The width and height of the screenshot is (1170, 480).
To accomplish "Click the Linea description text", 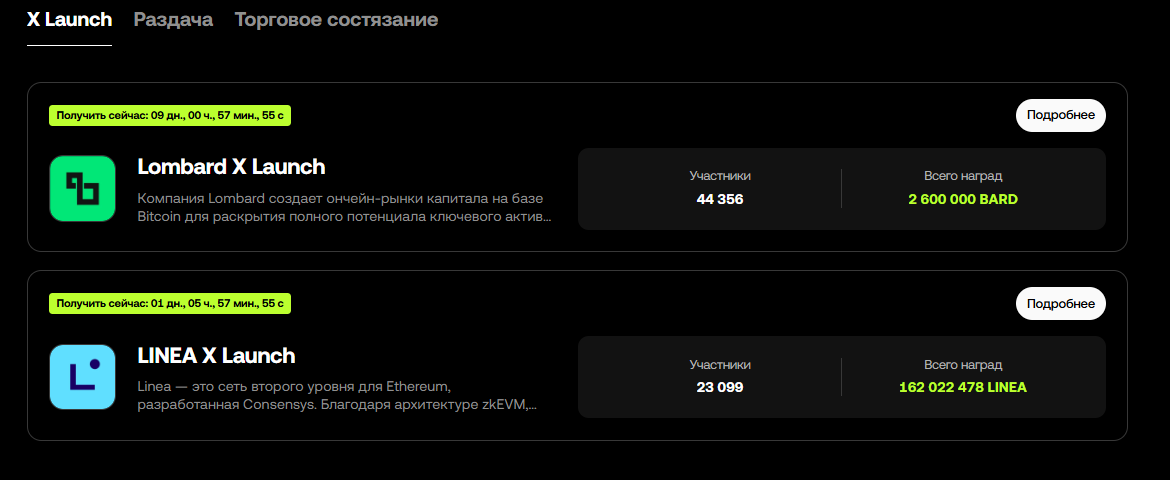I will click(x=336, y=396).
